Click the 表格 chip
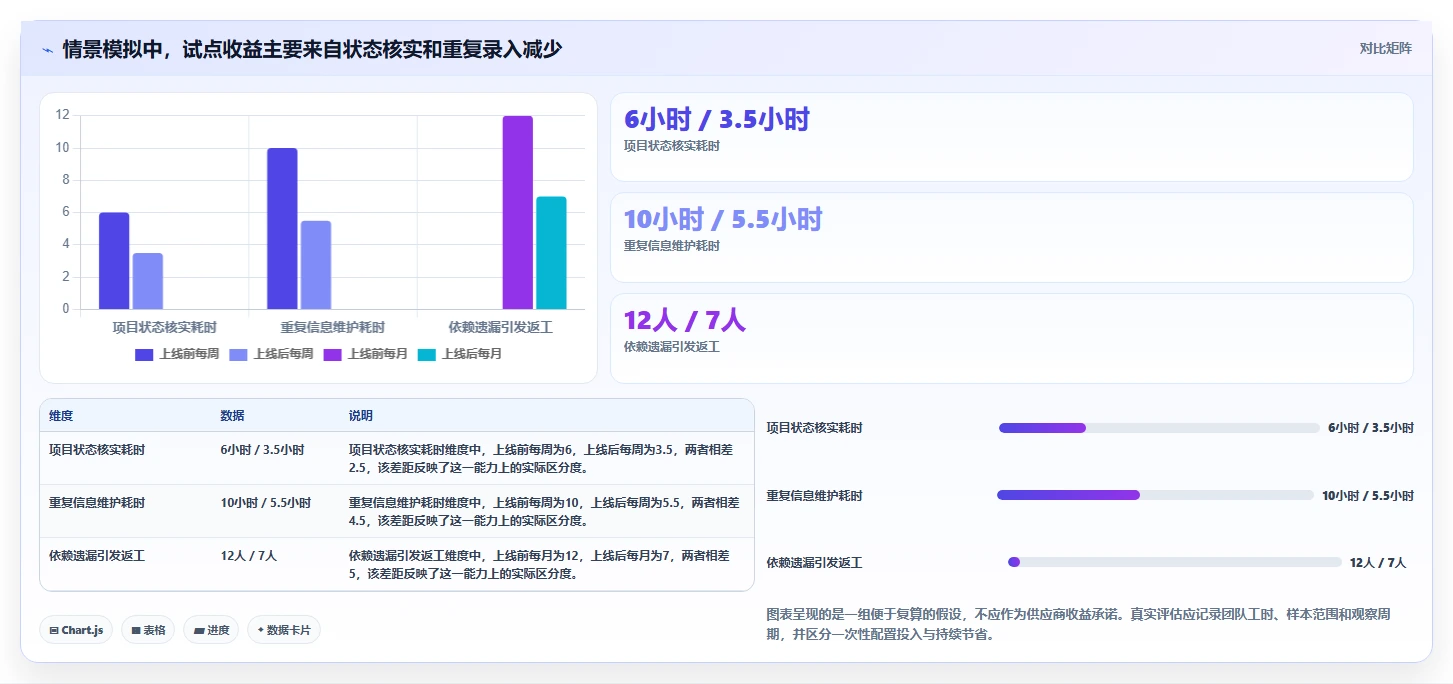The height and width of the screenshot is (684, 1453). [x=148, y=630]
